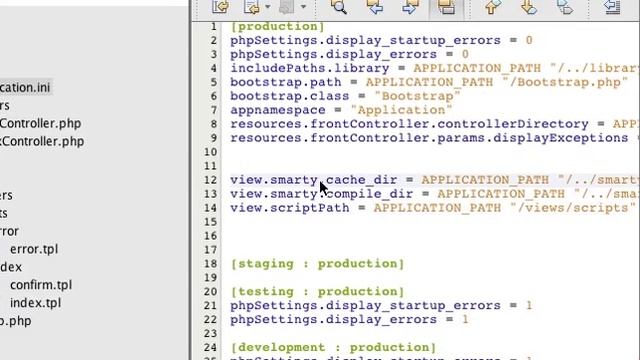Viewport: 640px width, 360px height.
Task: Go back with the back-navigation document icon
Action: coord(252,7)
